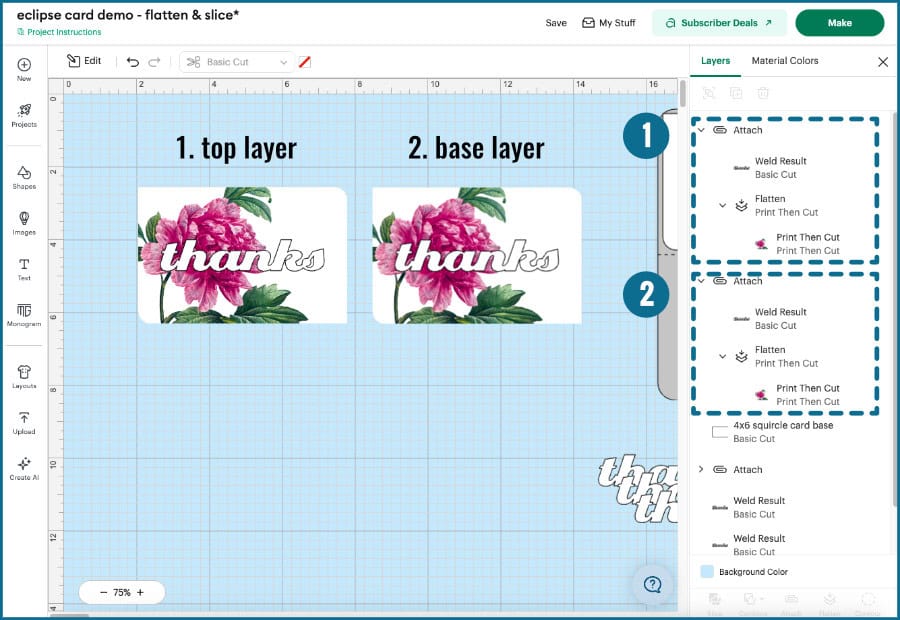900x620 pixels.
Task: Click the no-color swatch beside Basic Cut
Action: point(305,62)
